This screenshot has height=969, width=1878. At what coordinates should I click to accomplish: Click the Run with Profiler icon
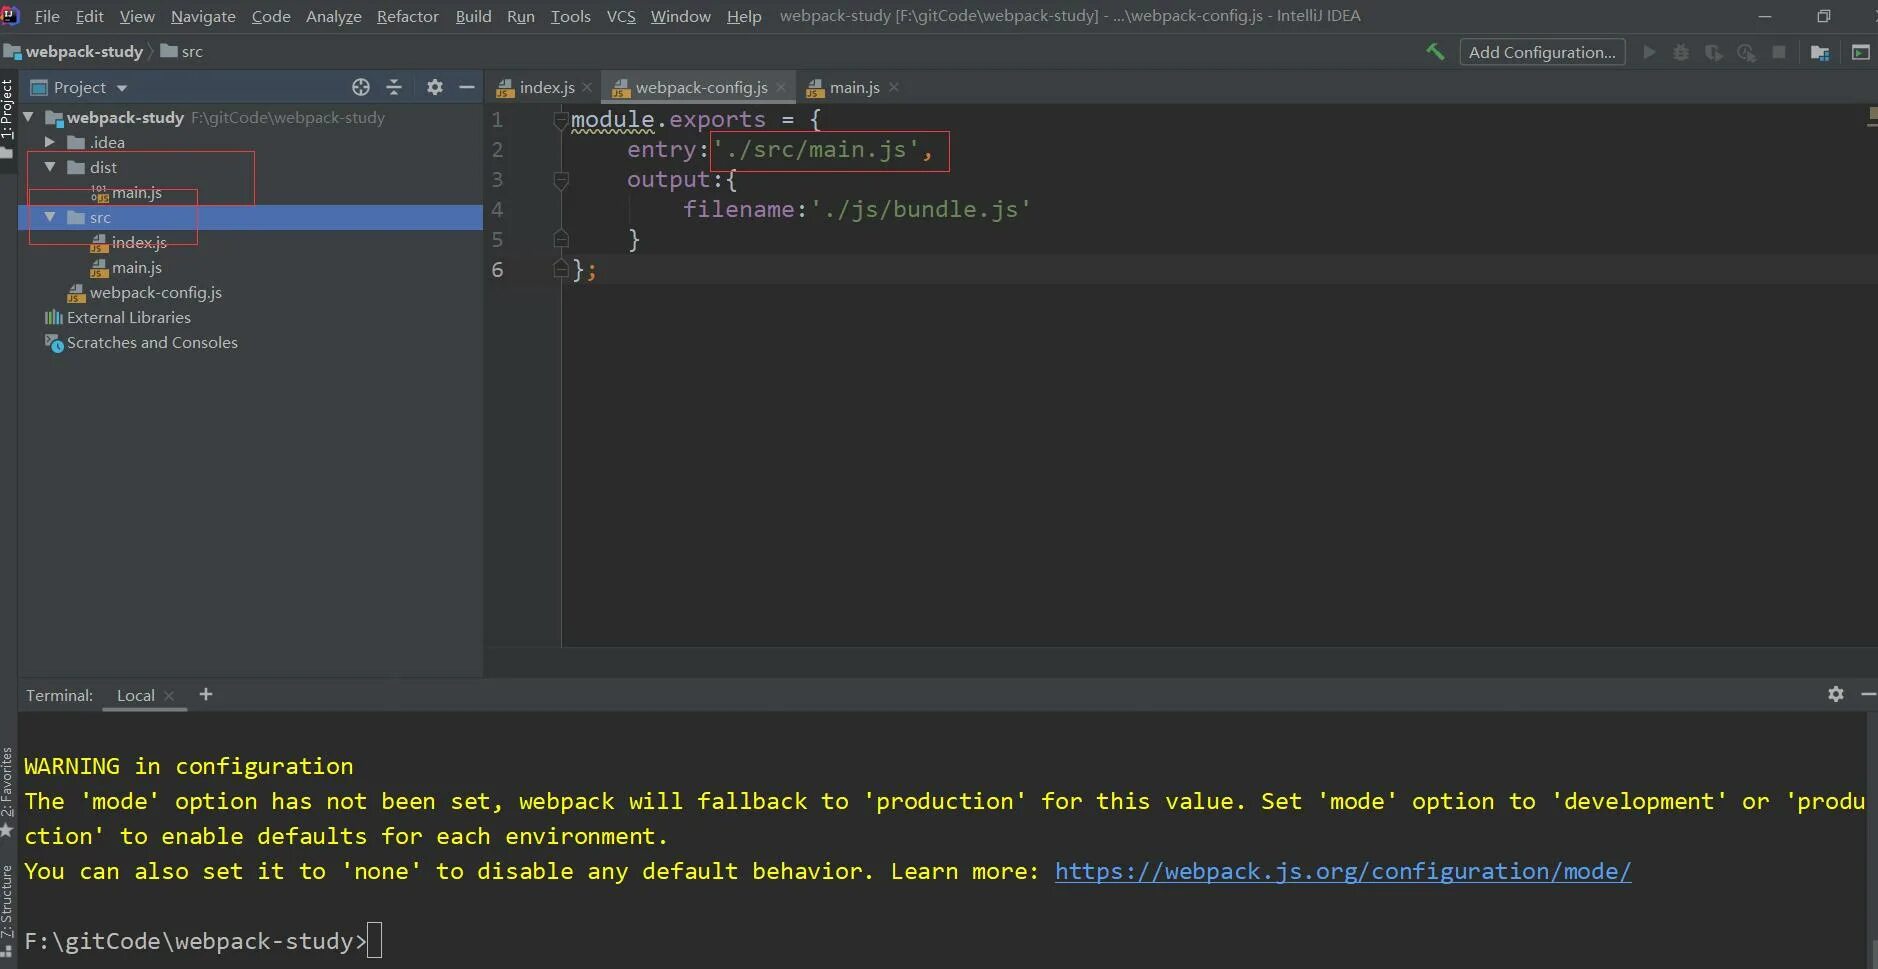click(x=1746, y=52)
